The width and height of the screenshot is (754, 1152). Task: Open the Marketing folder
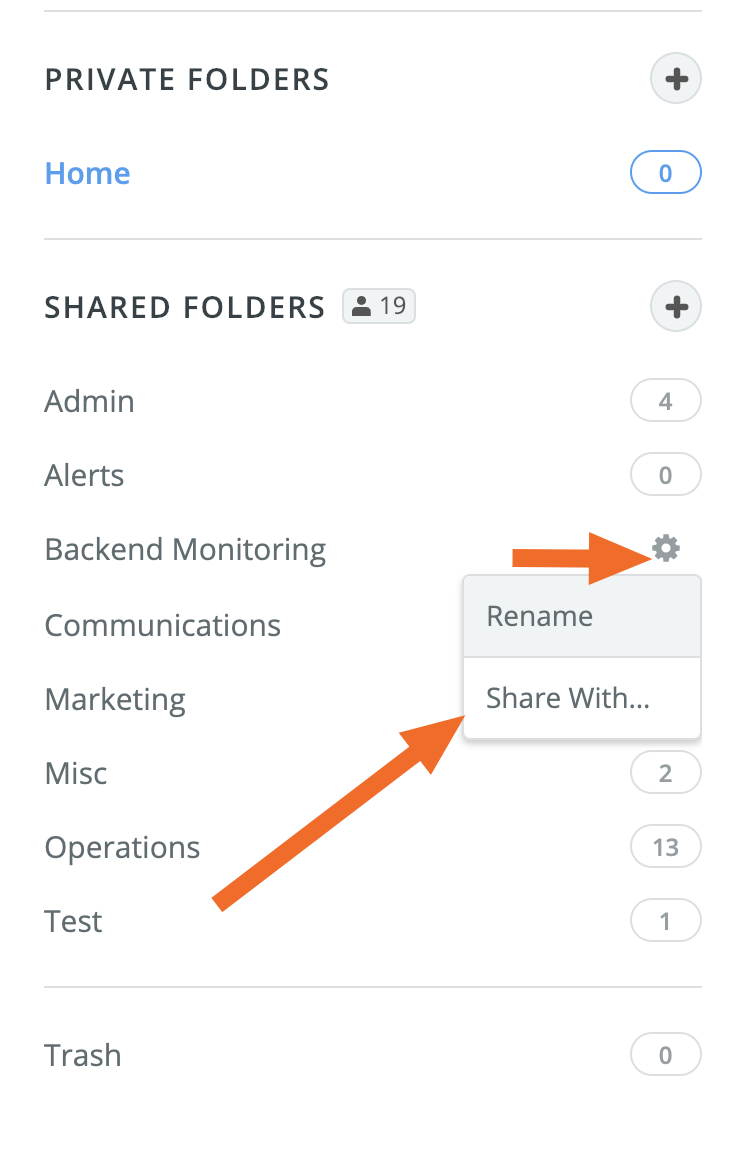click(x=116, y=699)
